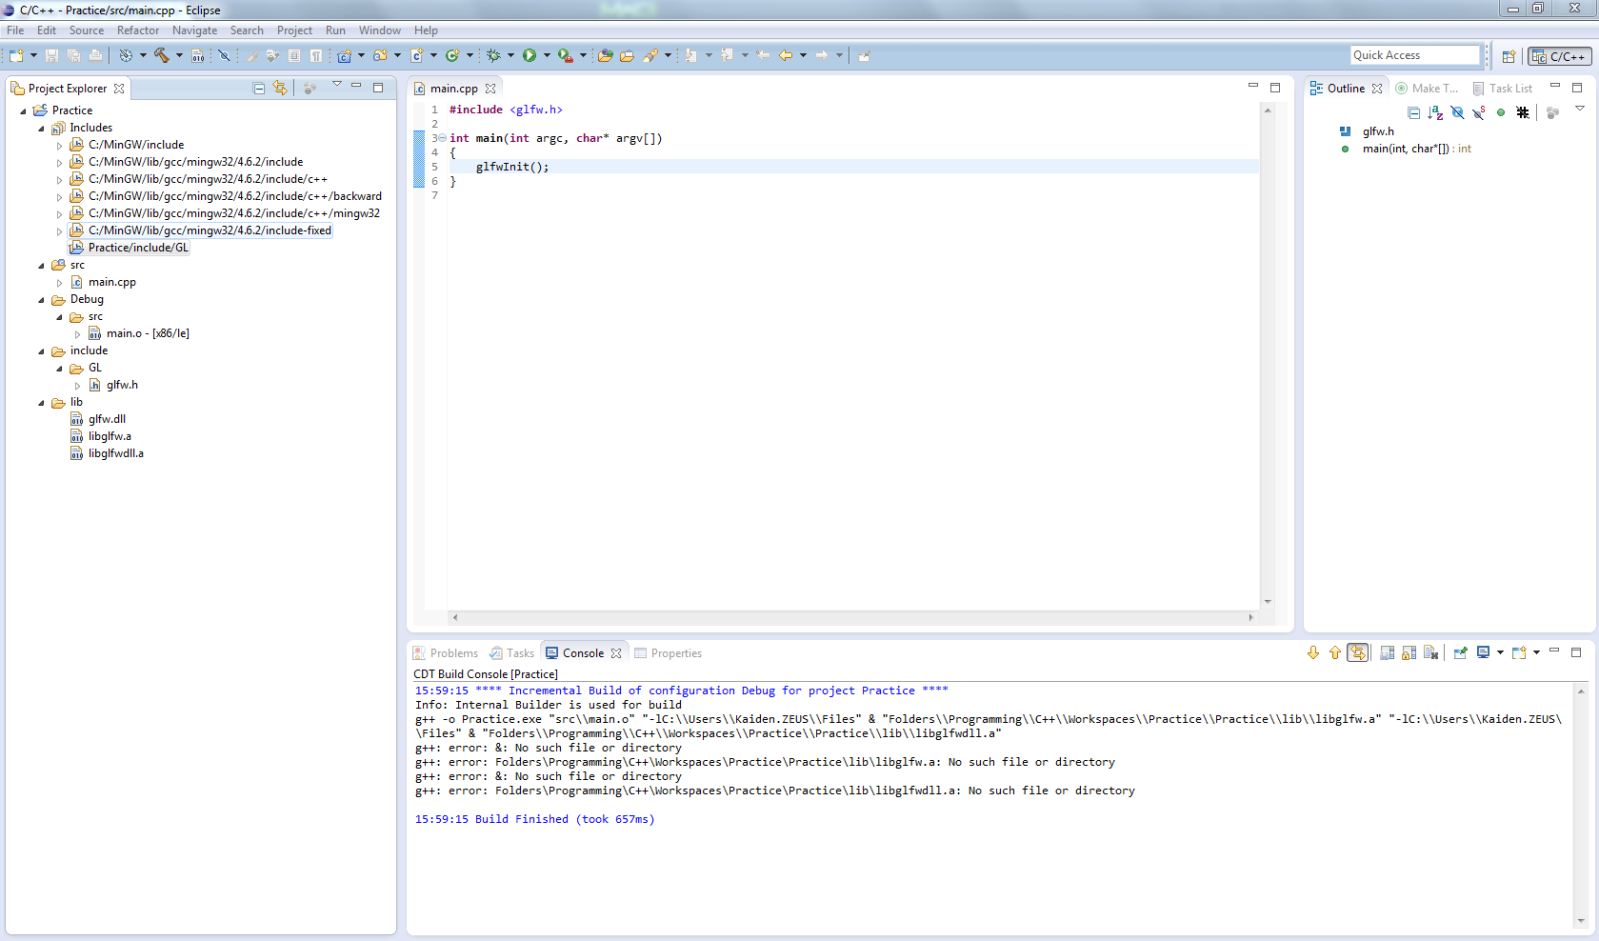The width and height of the screenshot is (1599, 941).
Task: Switch to the Task List tab
Action: pos(1502,88)
